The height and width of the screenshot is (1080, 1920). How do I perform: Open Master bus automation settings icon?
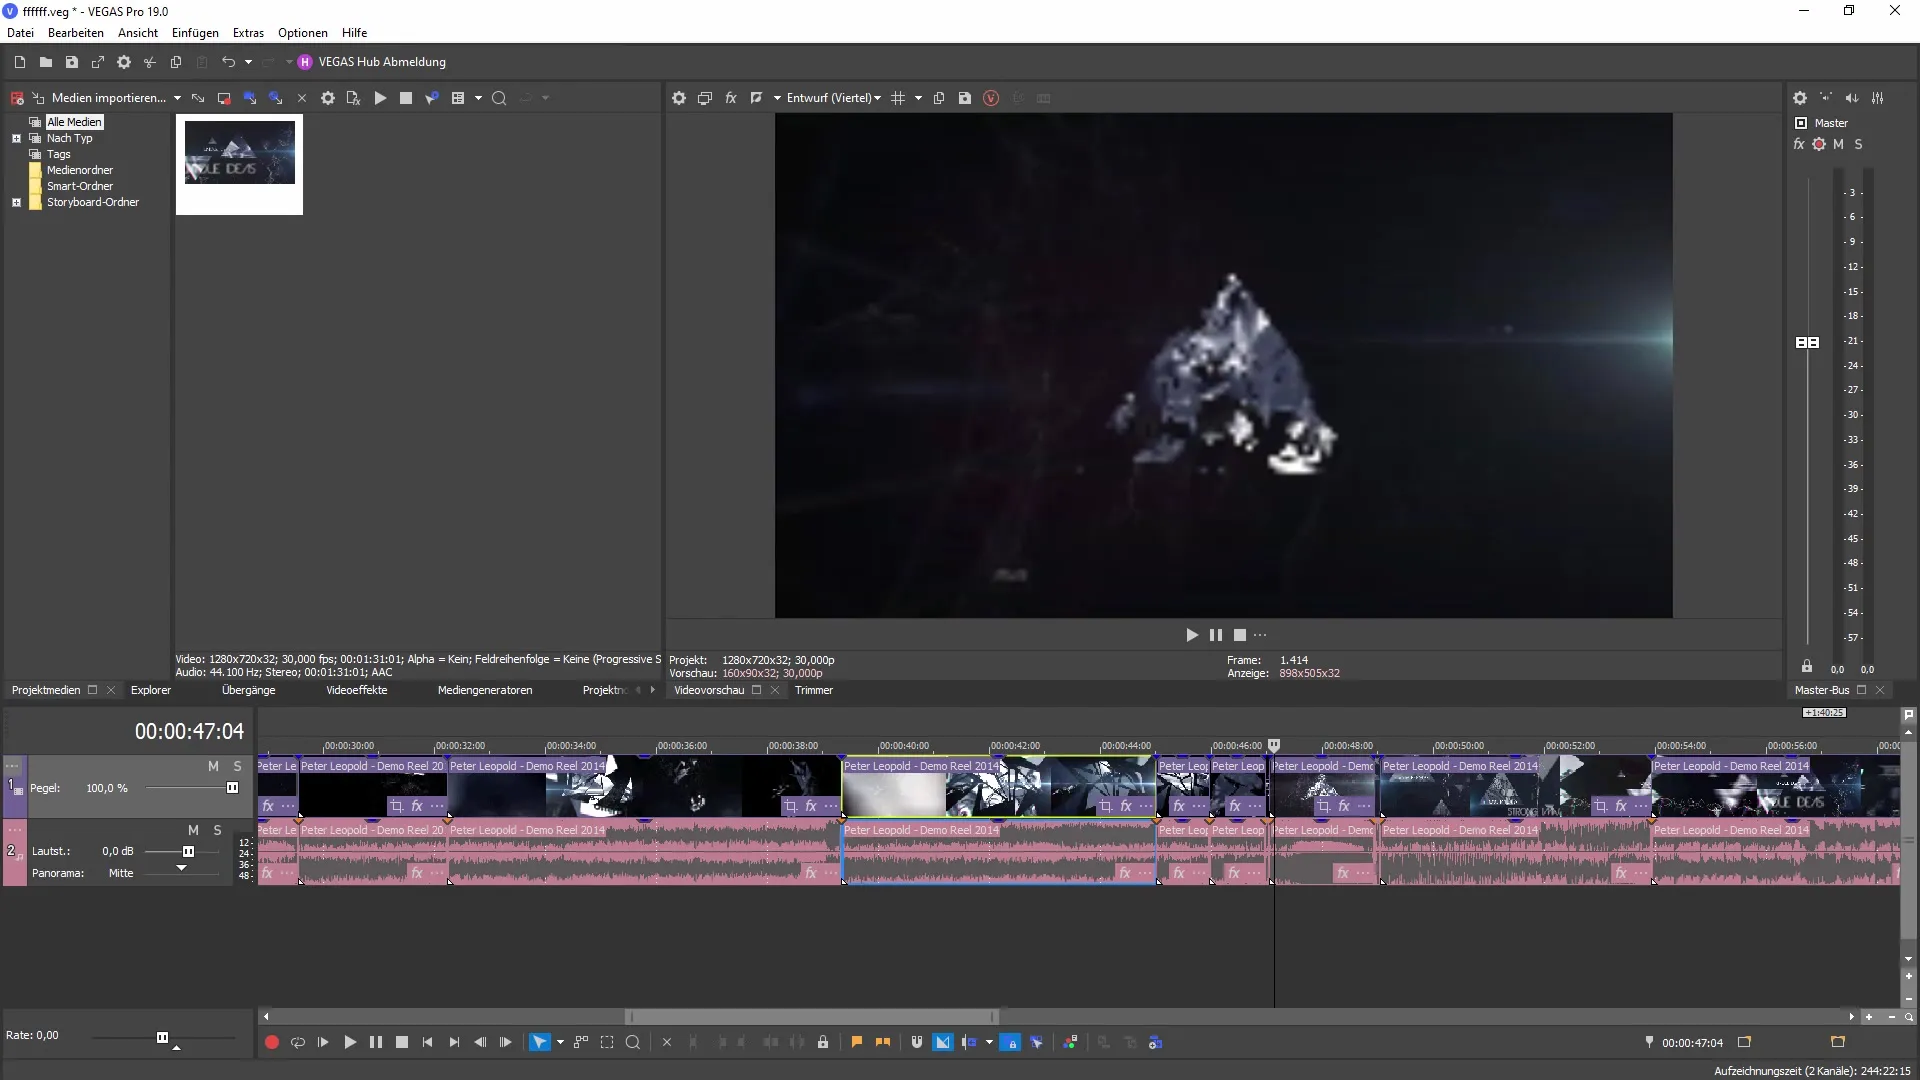pos(1819,144)
